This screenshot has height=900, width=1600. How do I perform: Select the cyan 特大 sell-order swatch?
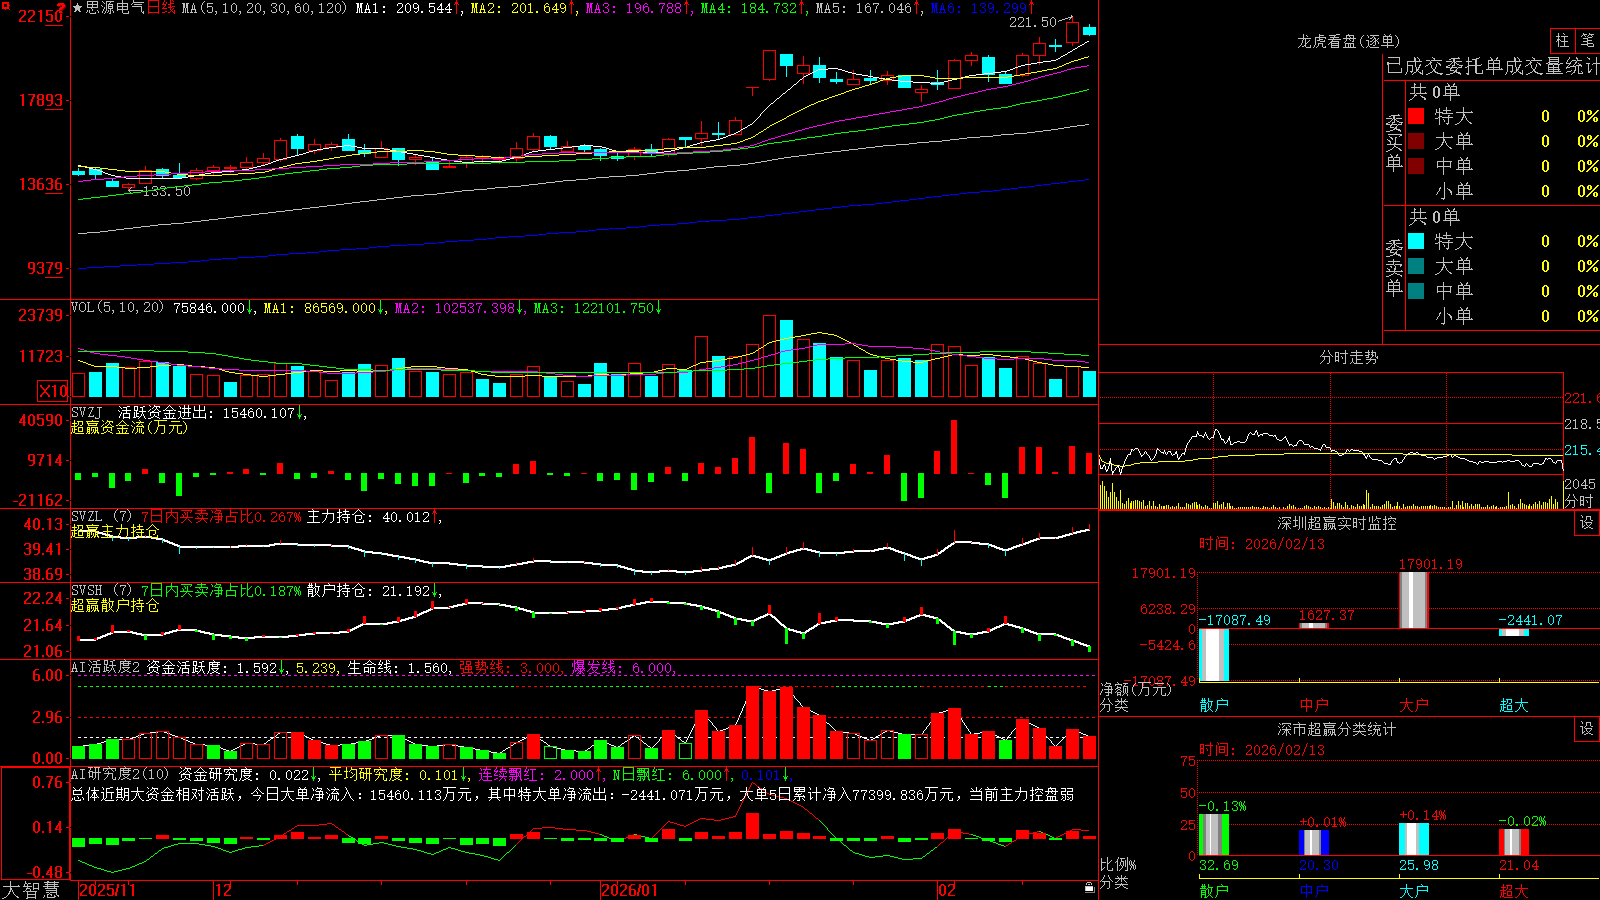click(1416, 241)
